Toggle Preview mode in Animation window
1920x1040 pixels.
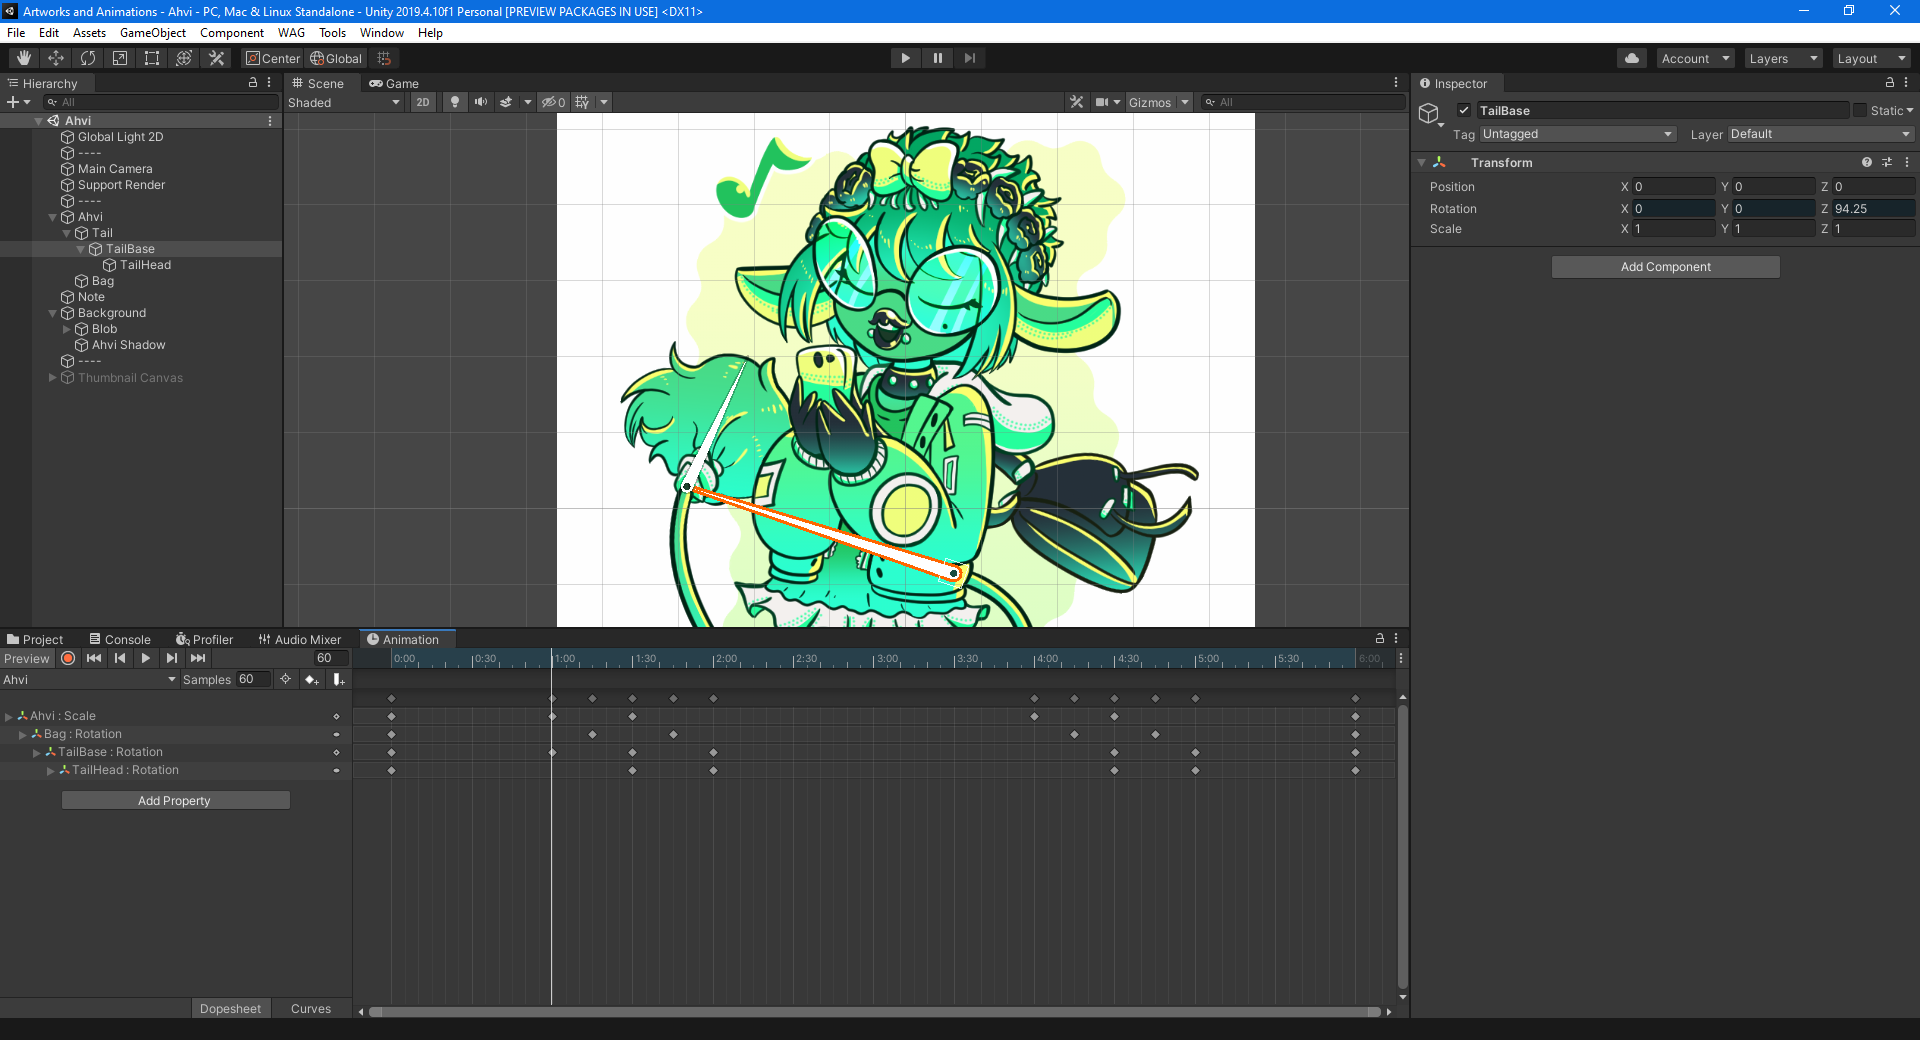coord(27,658)
